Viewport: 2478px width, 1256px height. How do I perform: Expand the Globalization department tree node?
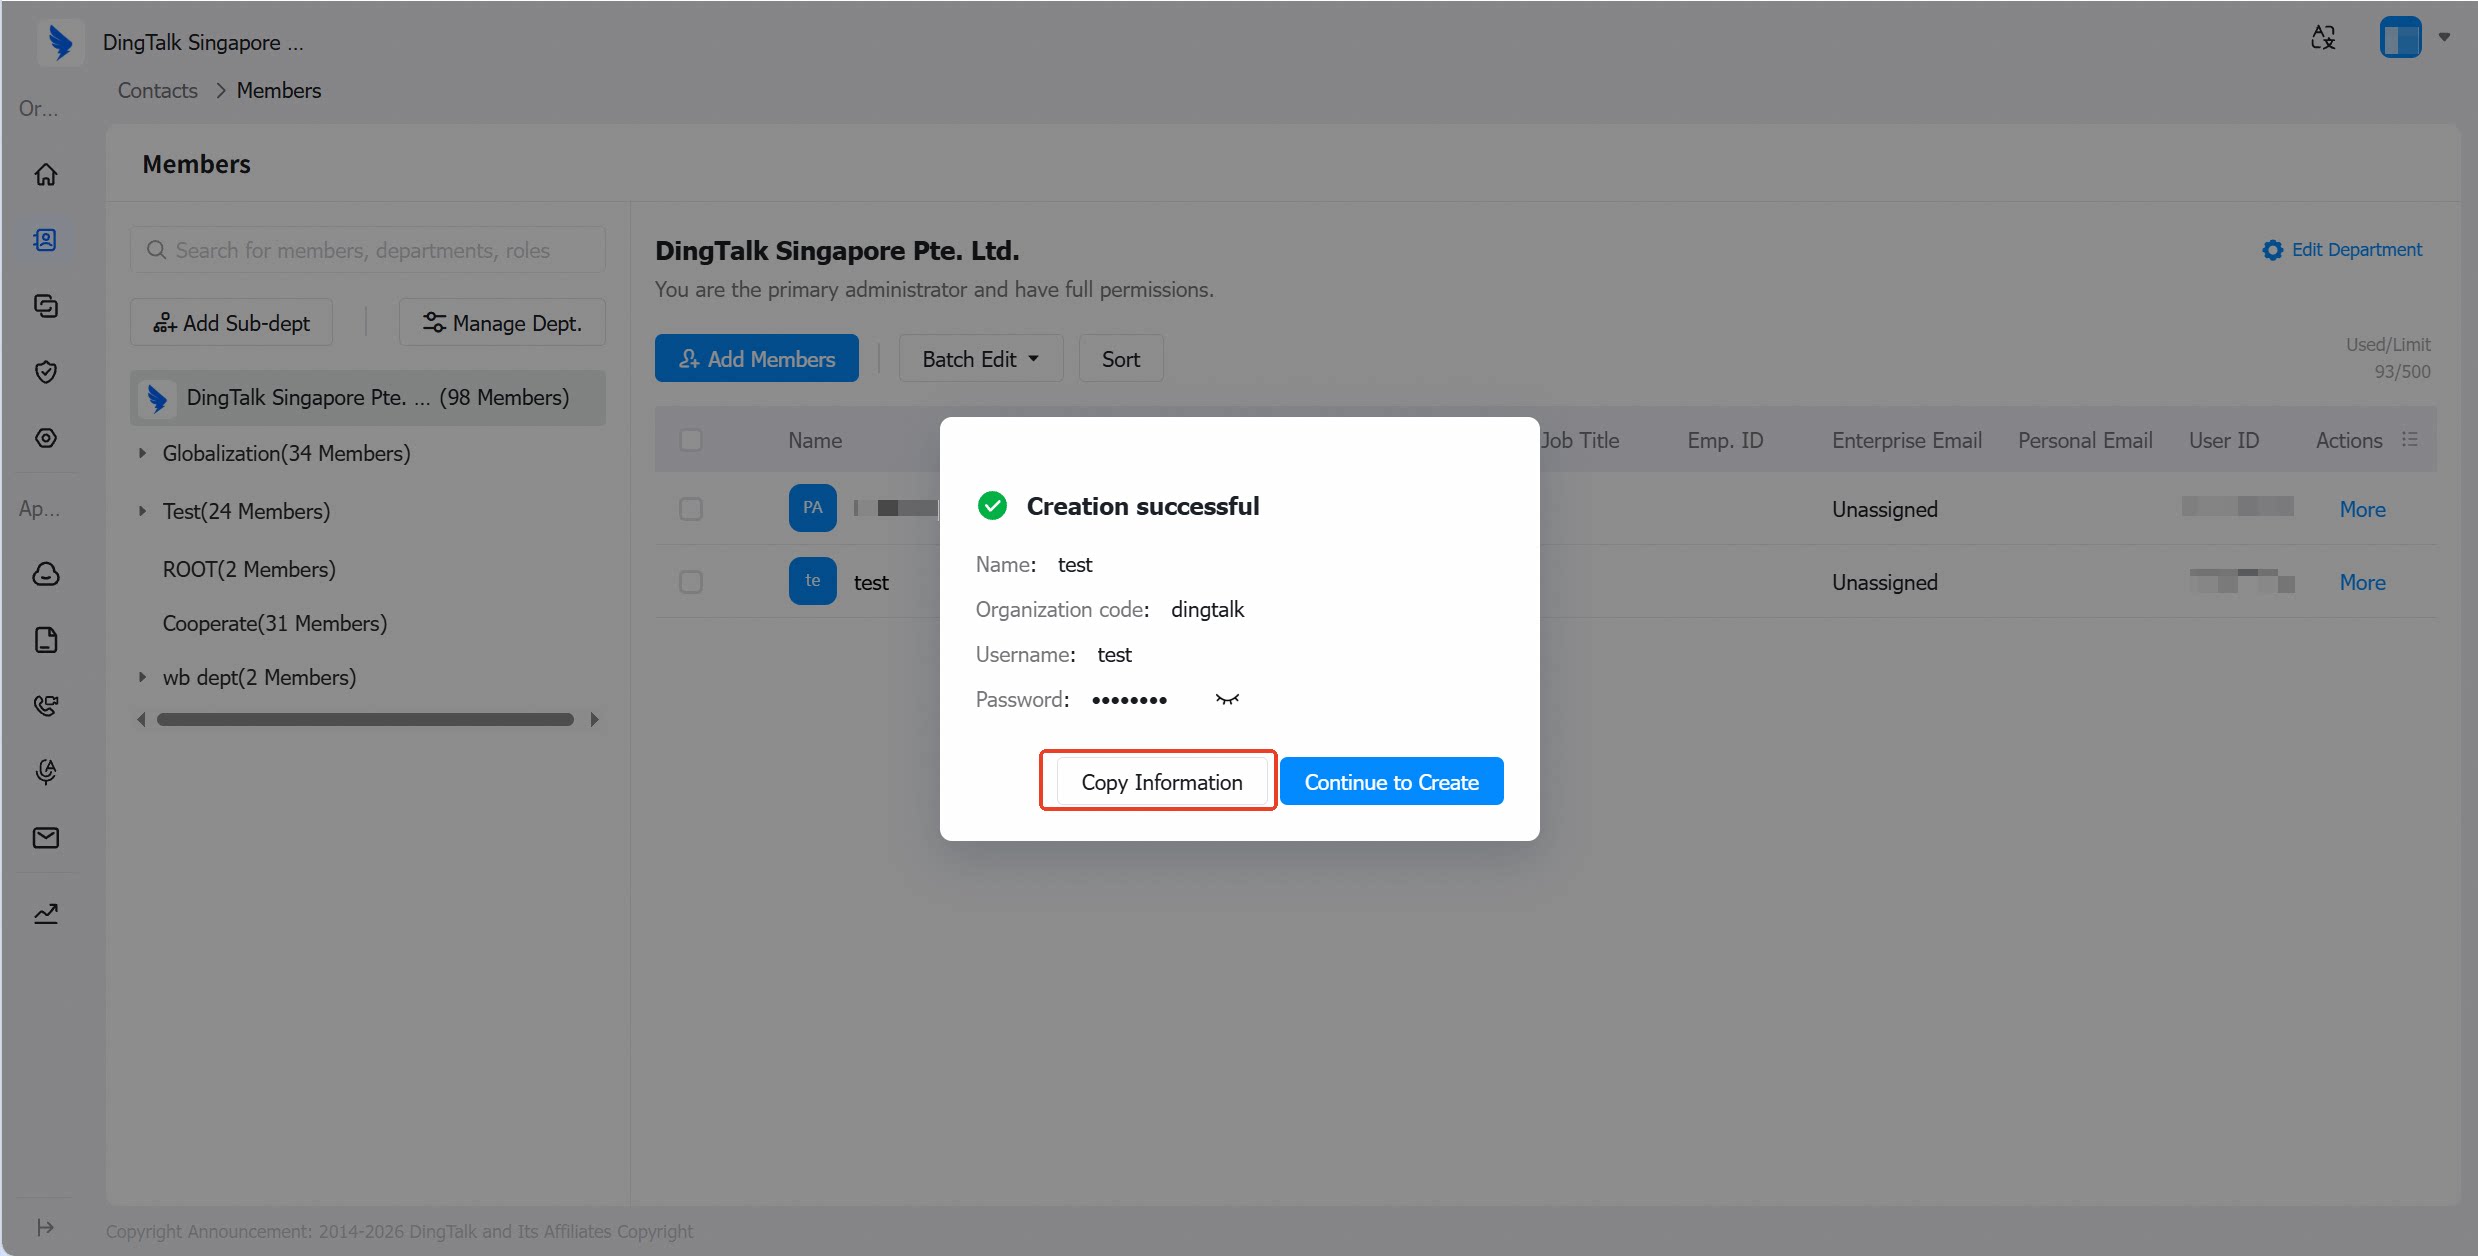(x=142, y=453)
